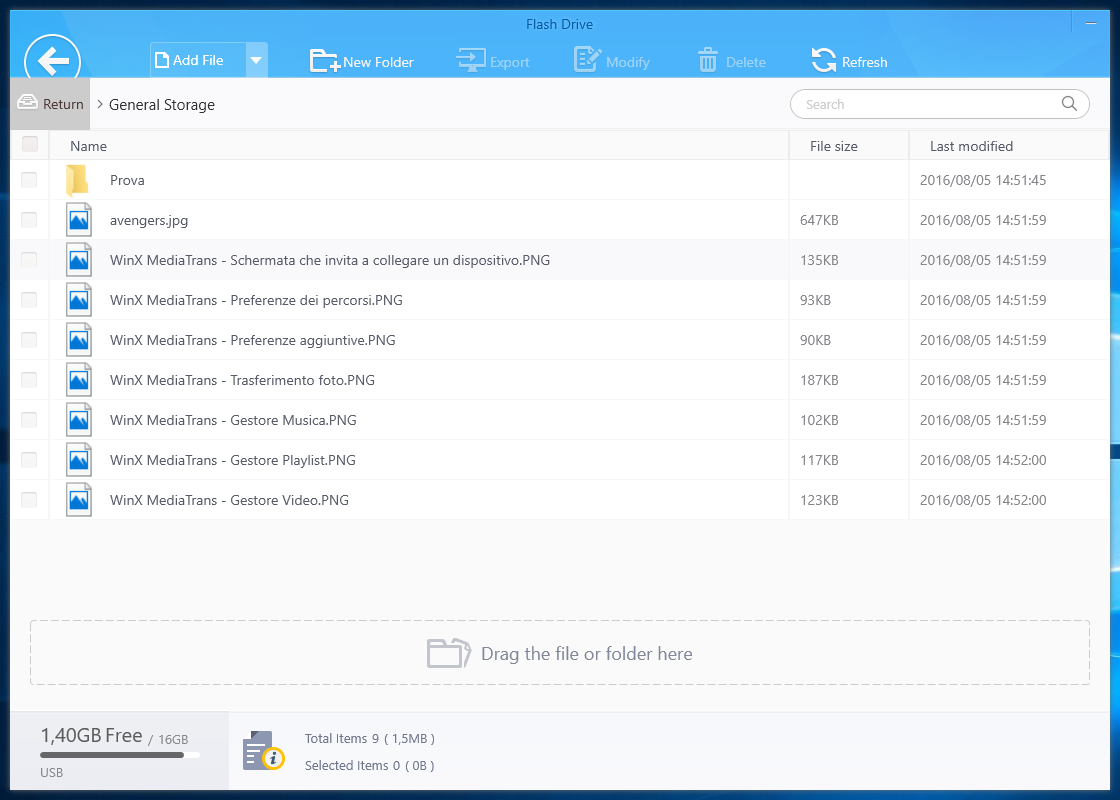The width and height of the screenshot is (1120, 800).
Task: Select Trasferimento foto.PNG file name
Action: pyautogui.click(x=242, y=380)
